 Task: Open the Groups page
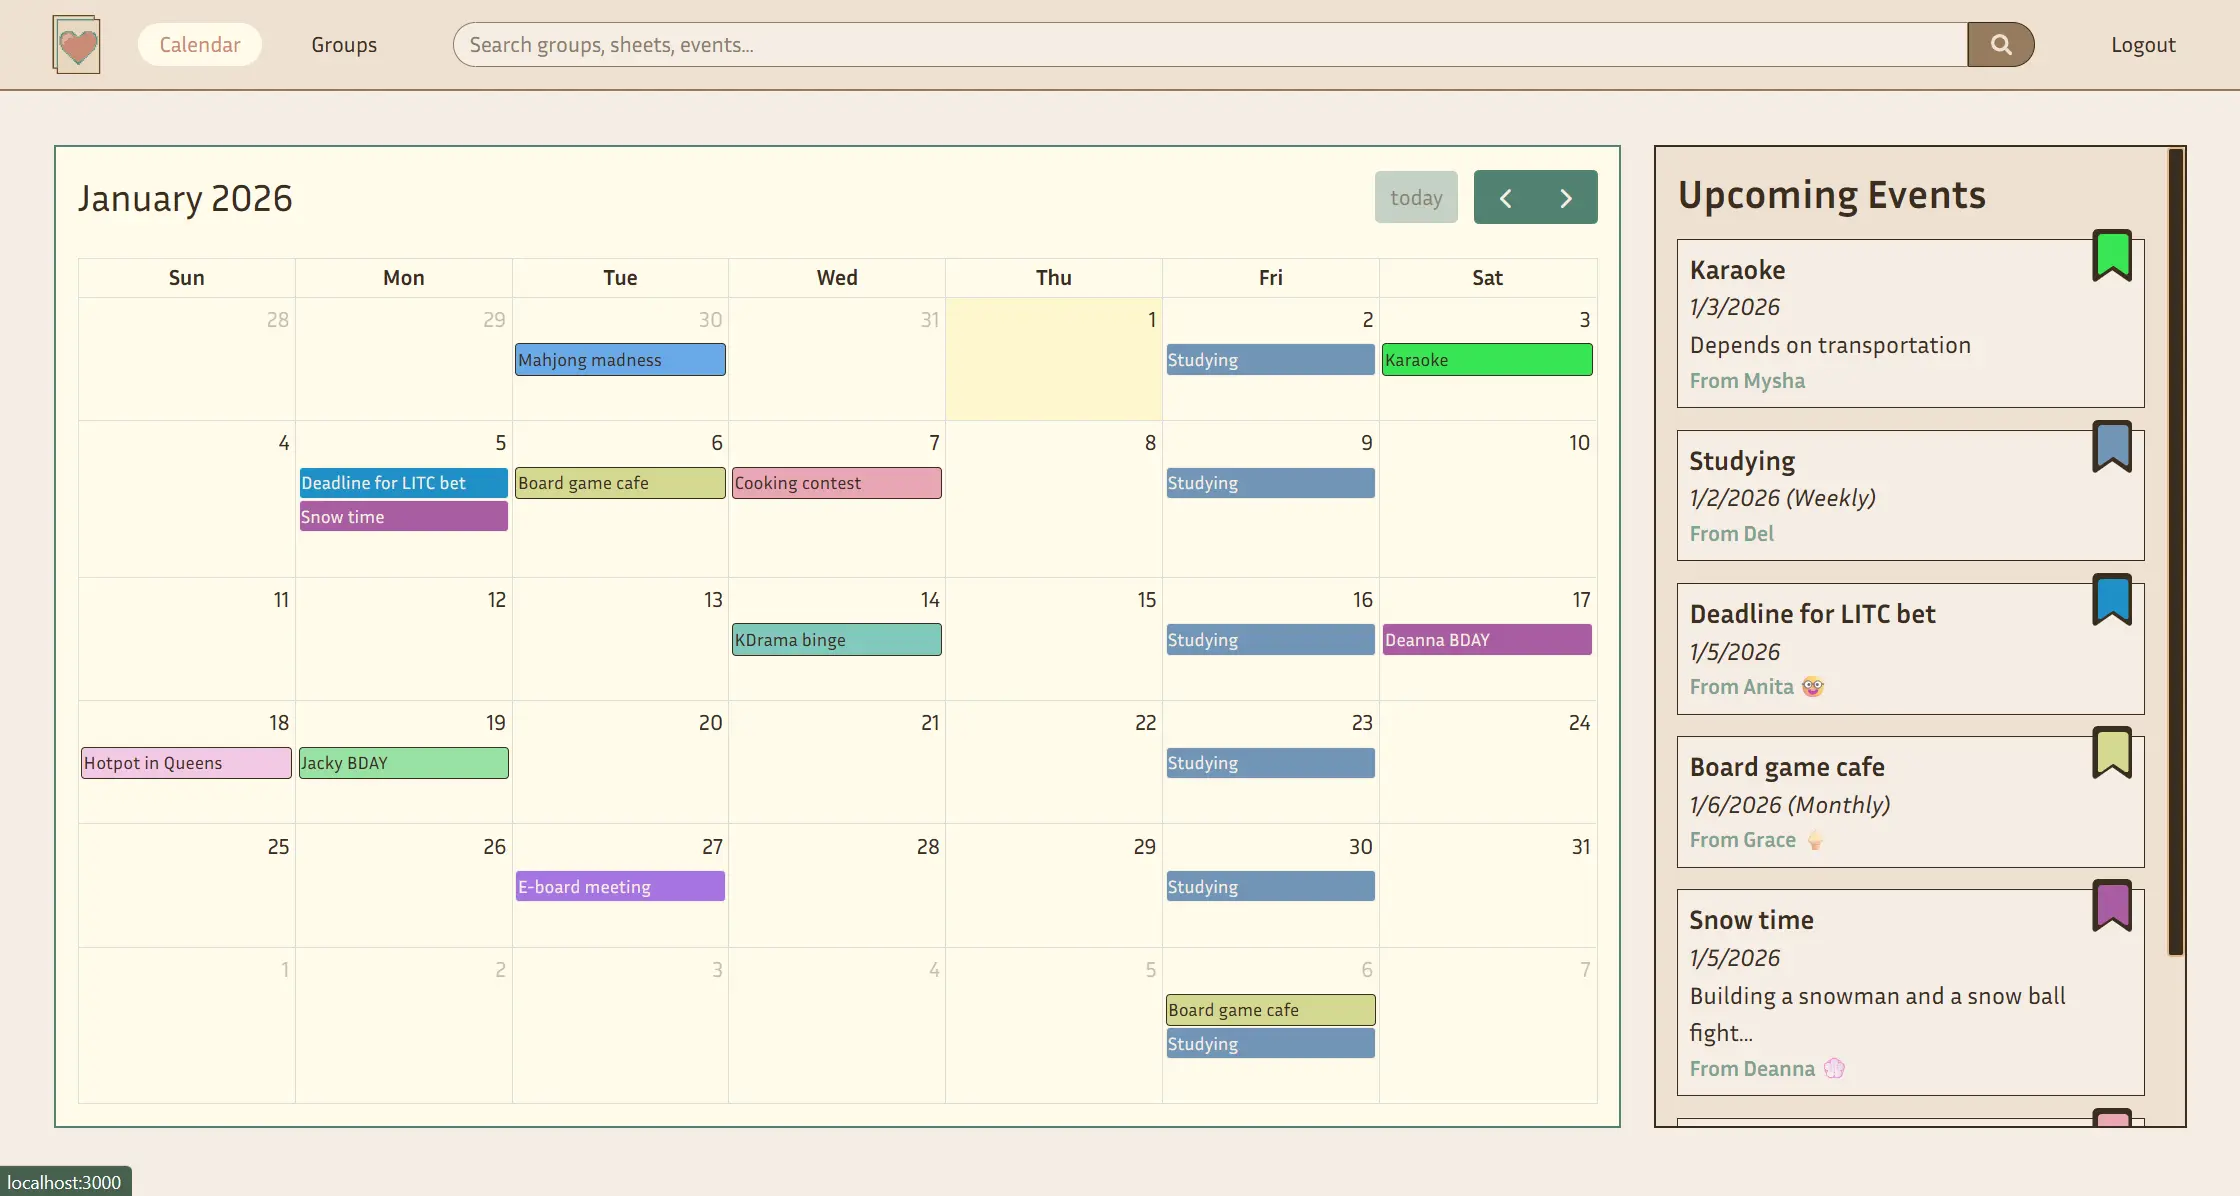pyautogui.click(x=344, y=44)
